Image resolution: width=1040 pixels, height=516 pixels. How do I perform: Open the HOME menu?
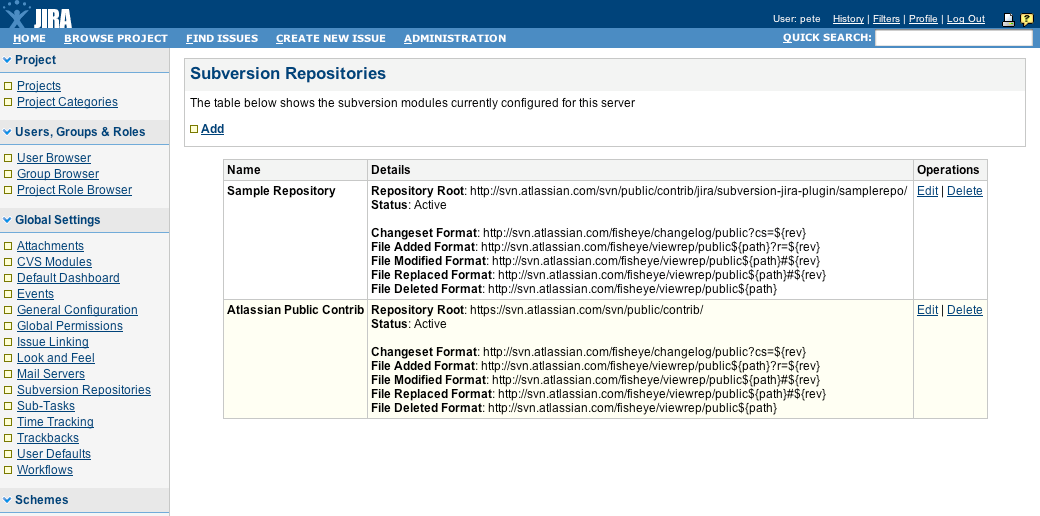click(x=29, y=38)
